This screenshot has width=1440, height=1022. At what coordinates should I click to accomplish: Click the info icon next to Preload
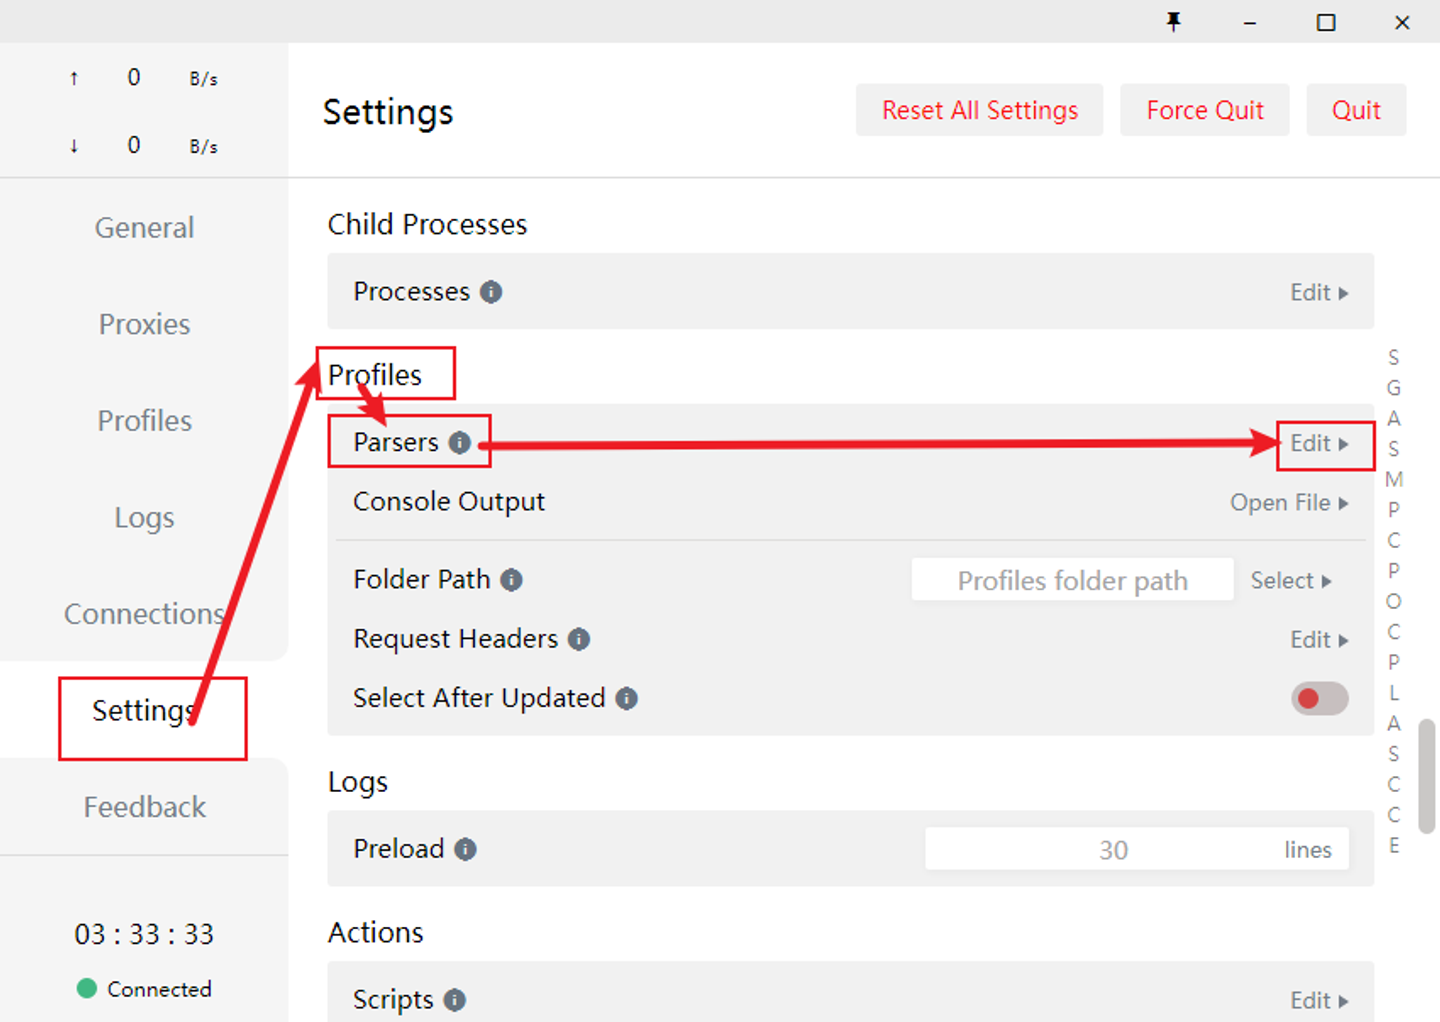coord(465,849)
